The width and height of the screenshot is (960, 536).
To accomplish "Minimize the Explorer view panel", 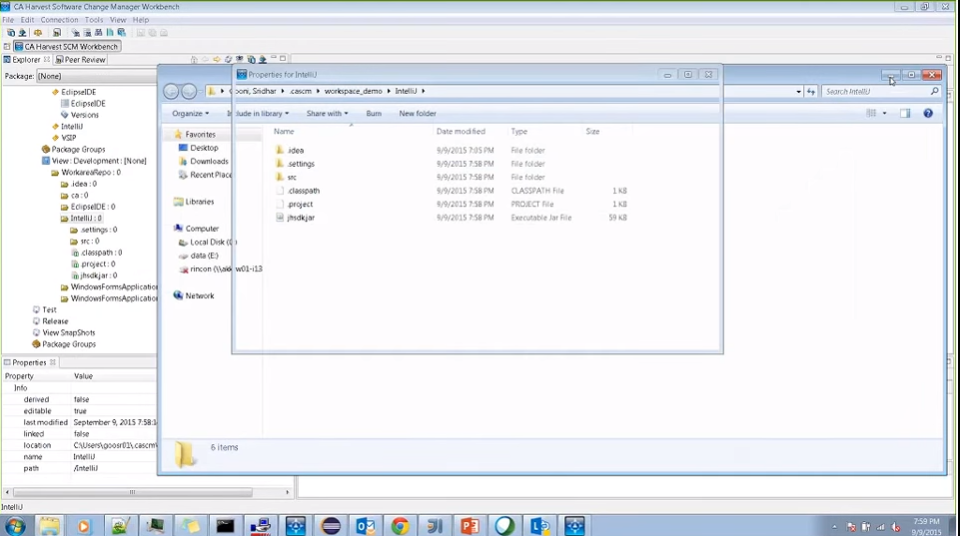I will click(274, 59).
